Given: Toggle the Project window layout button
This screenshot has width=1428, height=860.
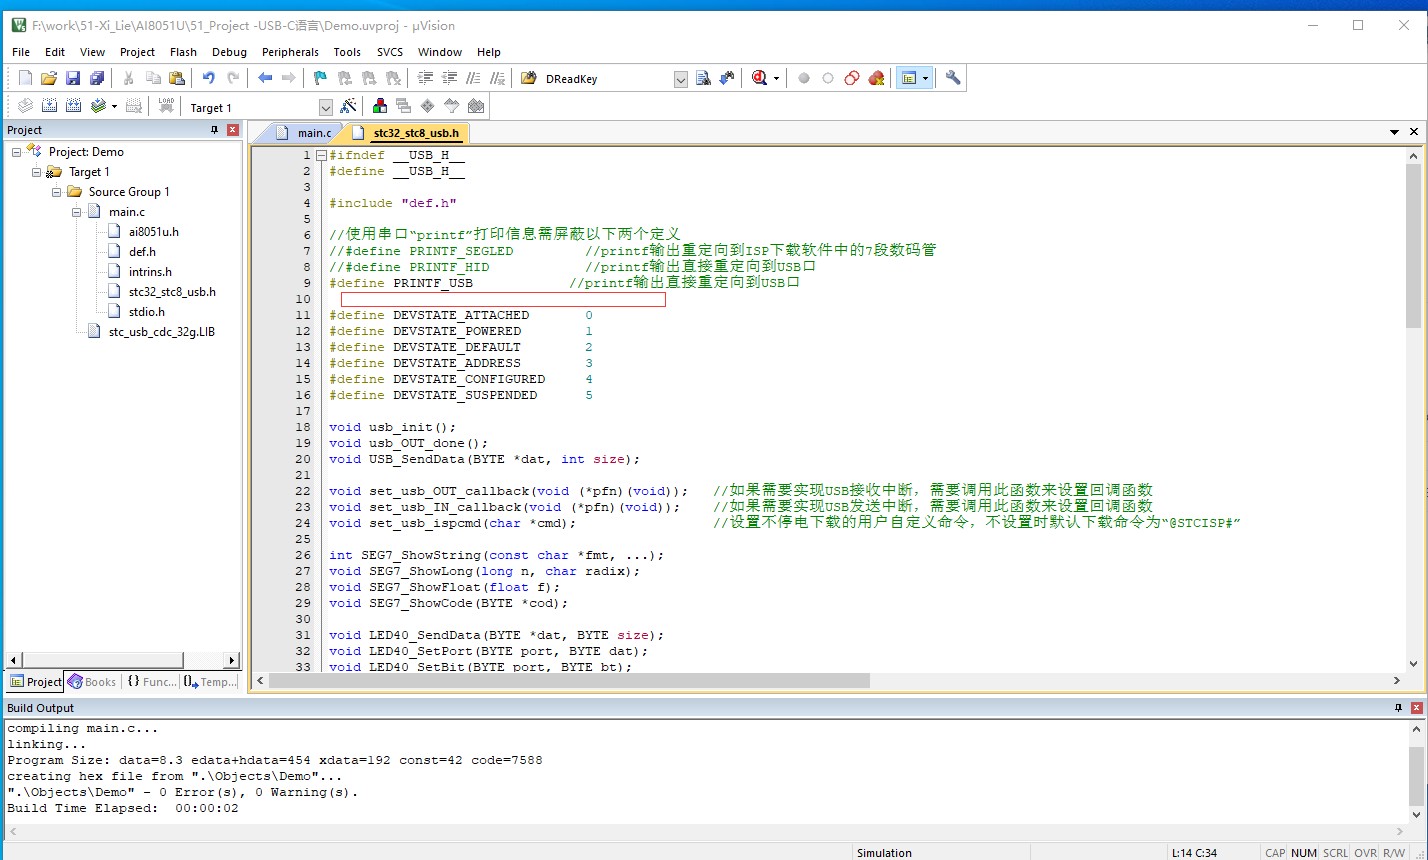Looking at the screenshot, I should point(908,78).
